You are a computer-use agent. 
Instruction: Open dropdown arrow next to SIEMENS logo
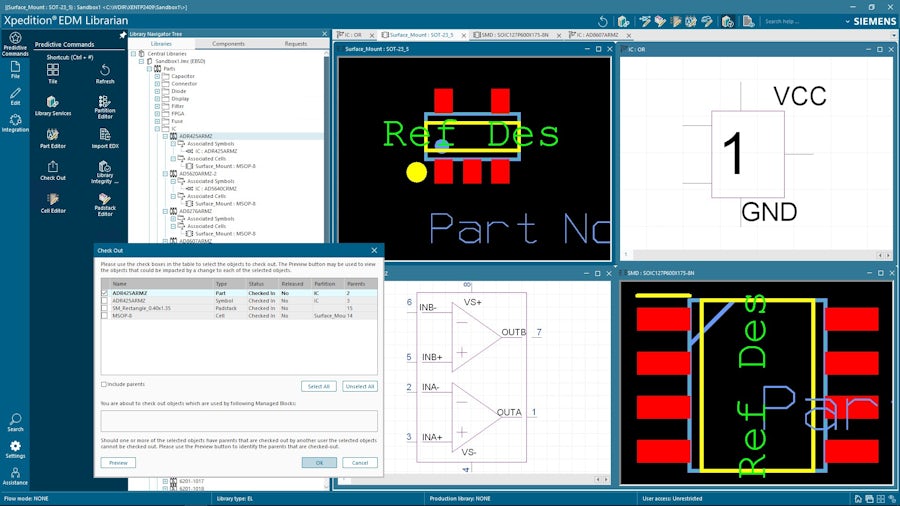[x=847, y=22]
